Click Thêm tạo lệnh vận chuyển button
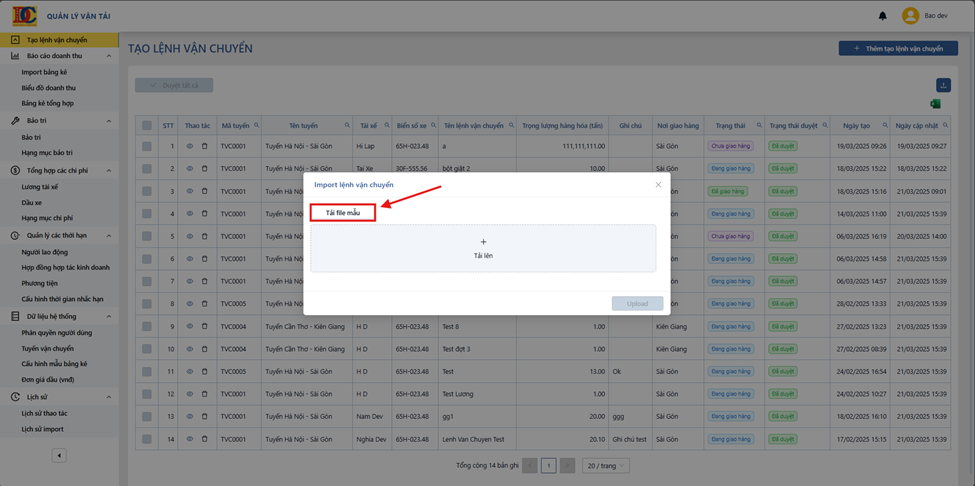The width and height of the screenshot is (975, 486). coord(898,48)
